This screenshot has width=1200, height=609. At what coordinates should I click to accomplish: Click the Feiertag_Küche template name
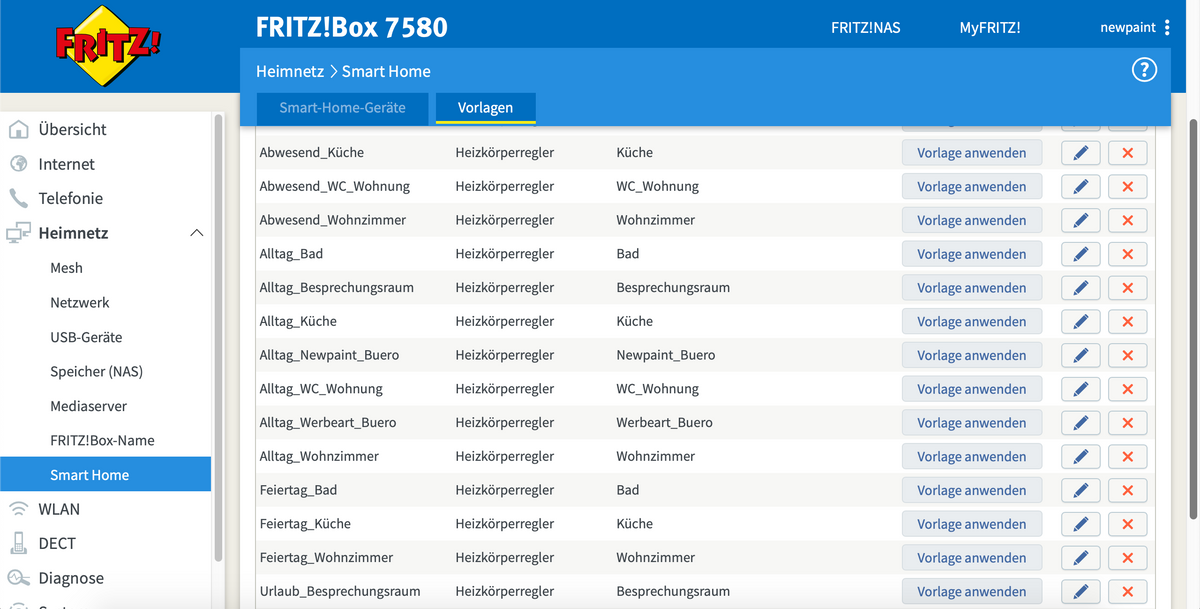305,524
